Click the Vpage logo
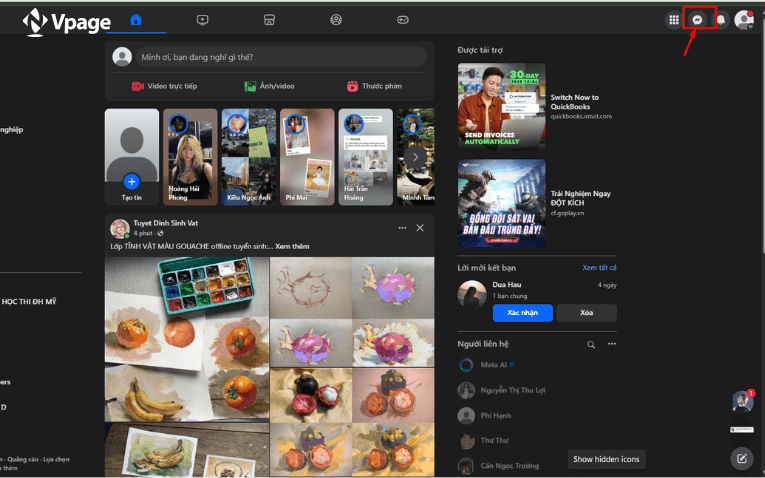The image size is (765, 478). [67, 22]
